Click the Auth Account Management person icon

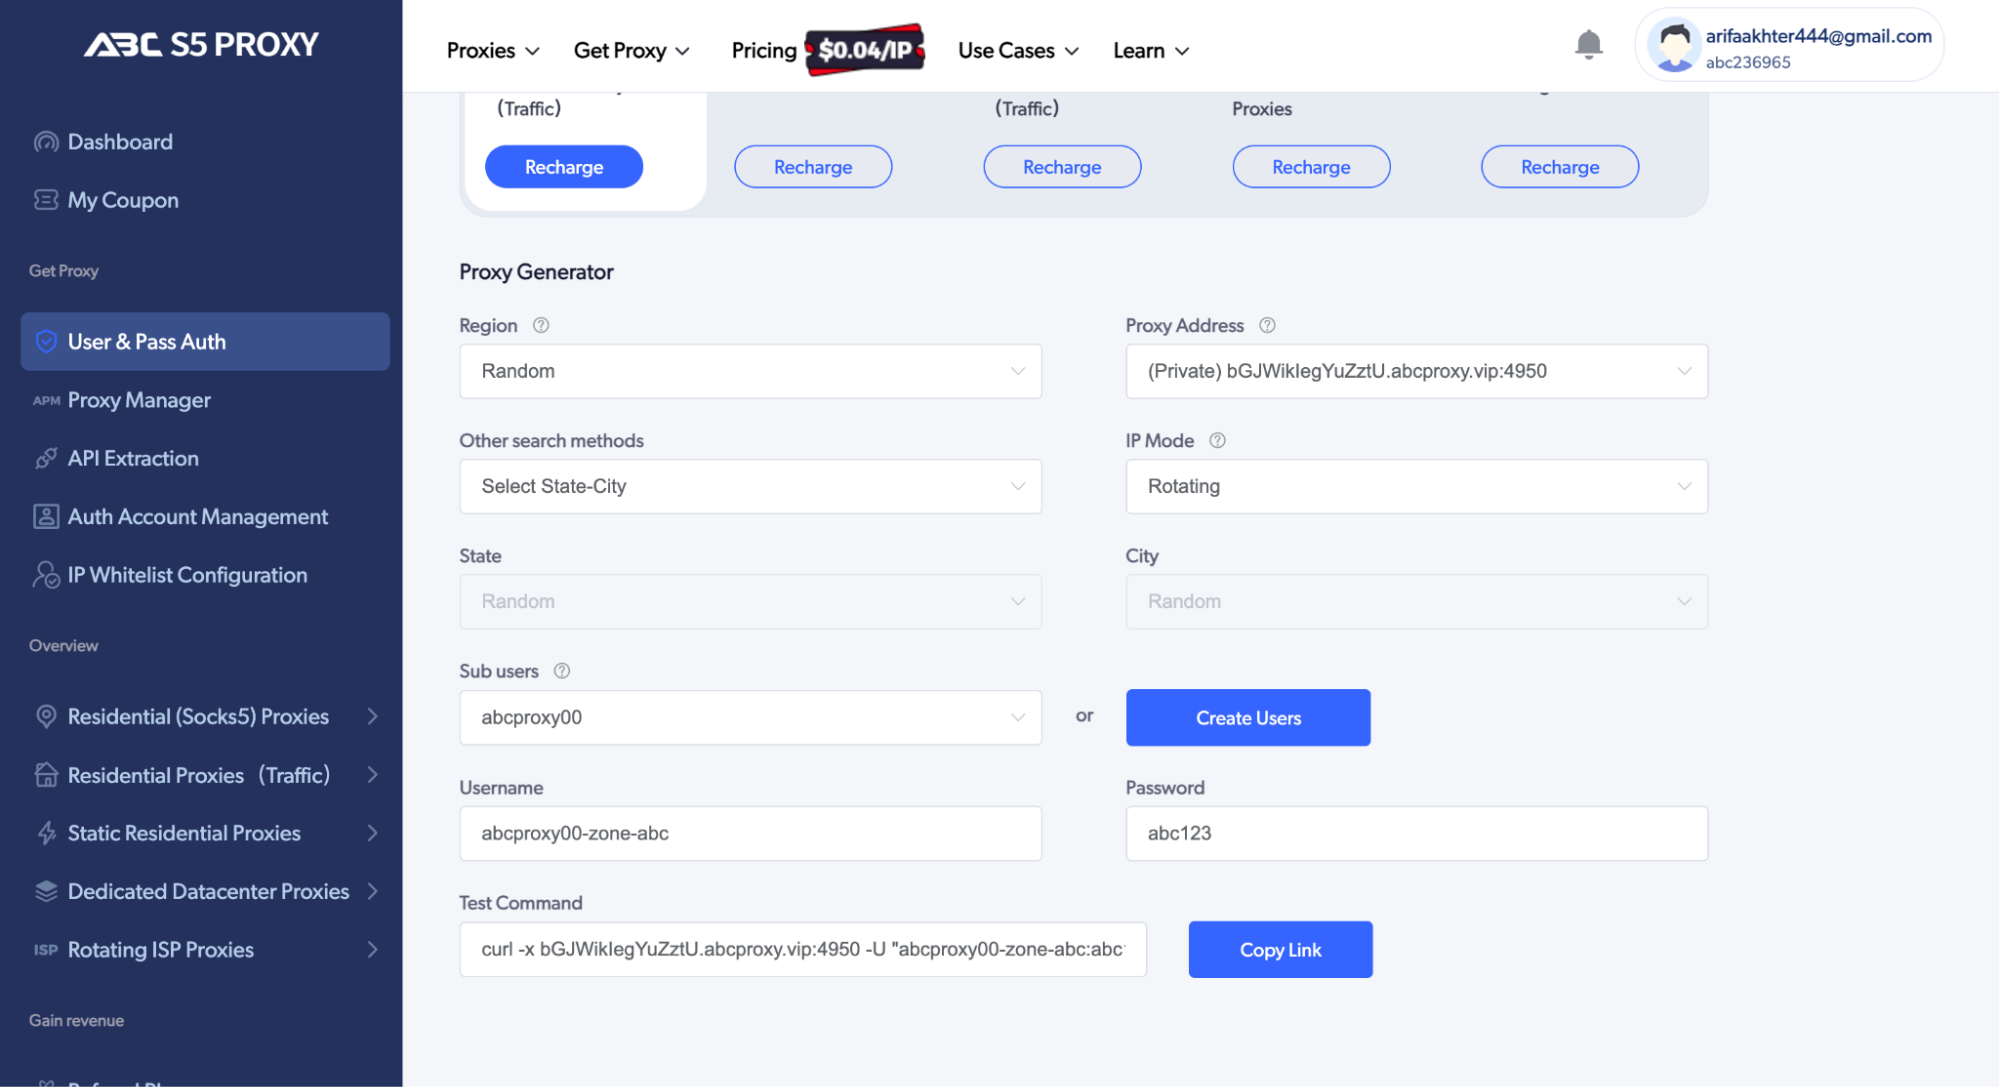[x=46, y=517]
